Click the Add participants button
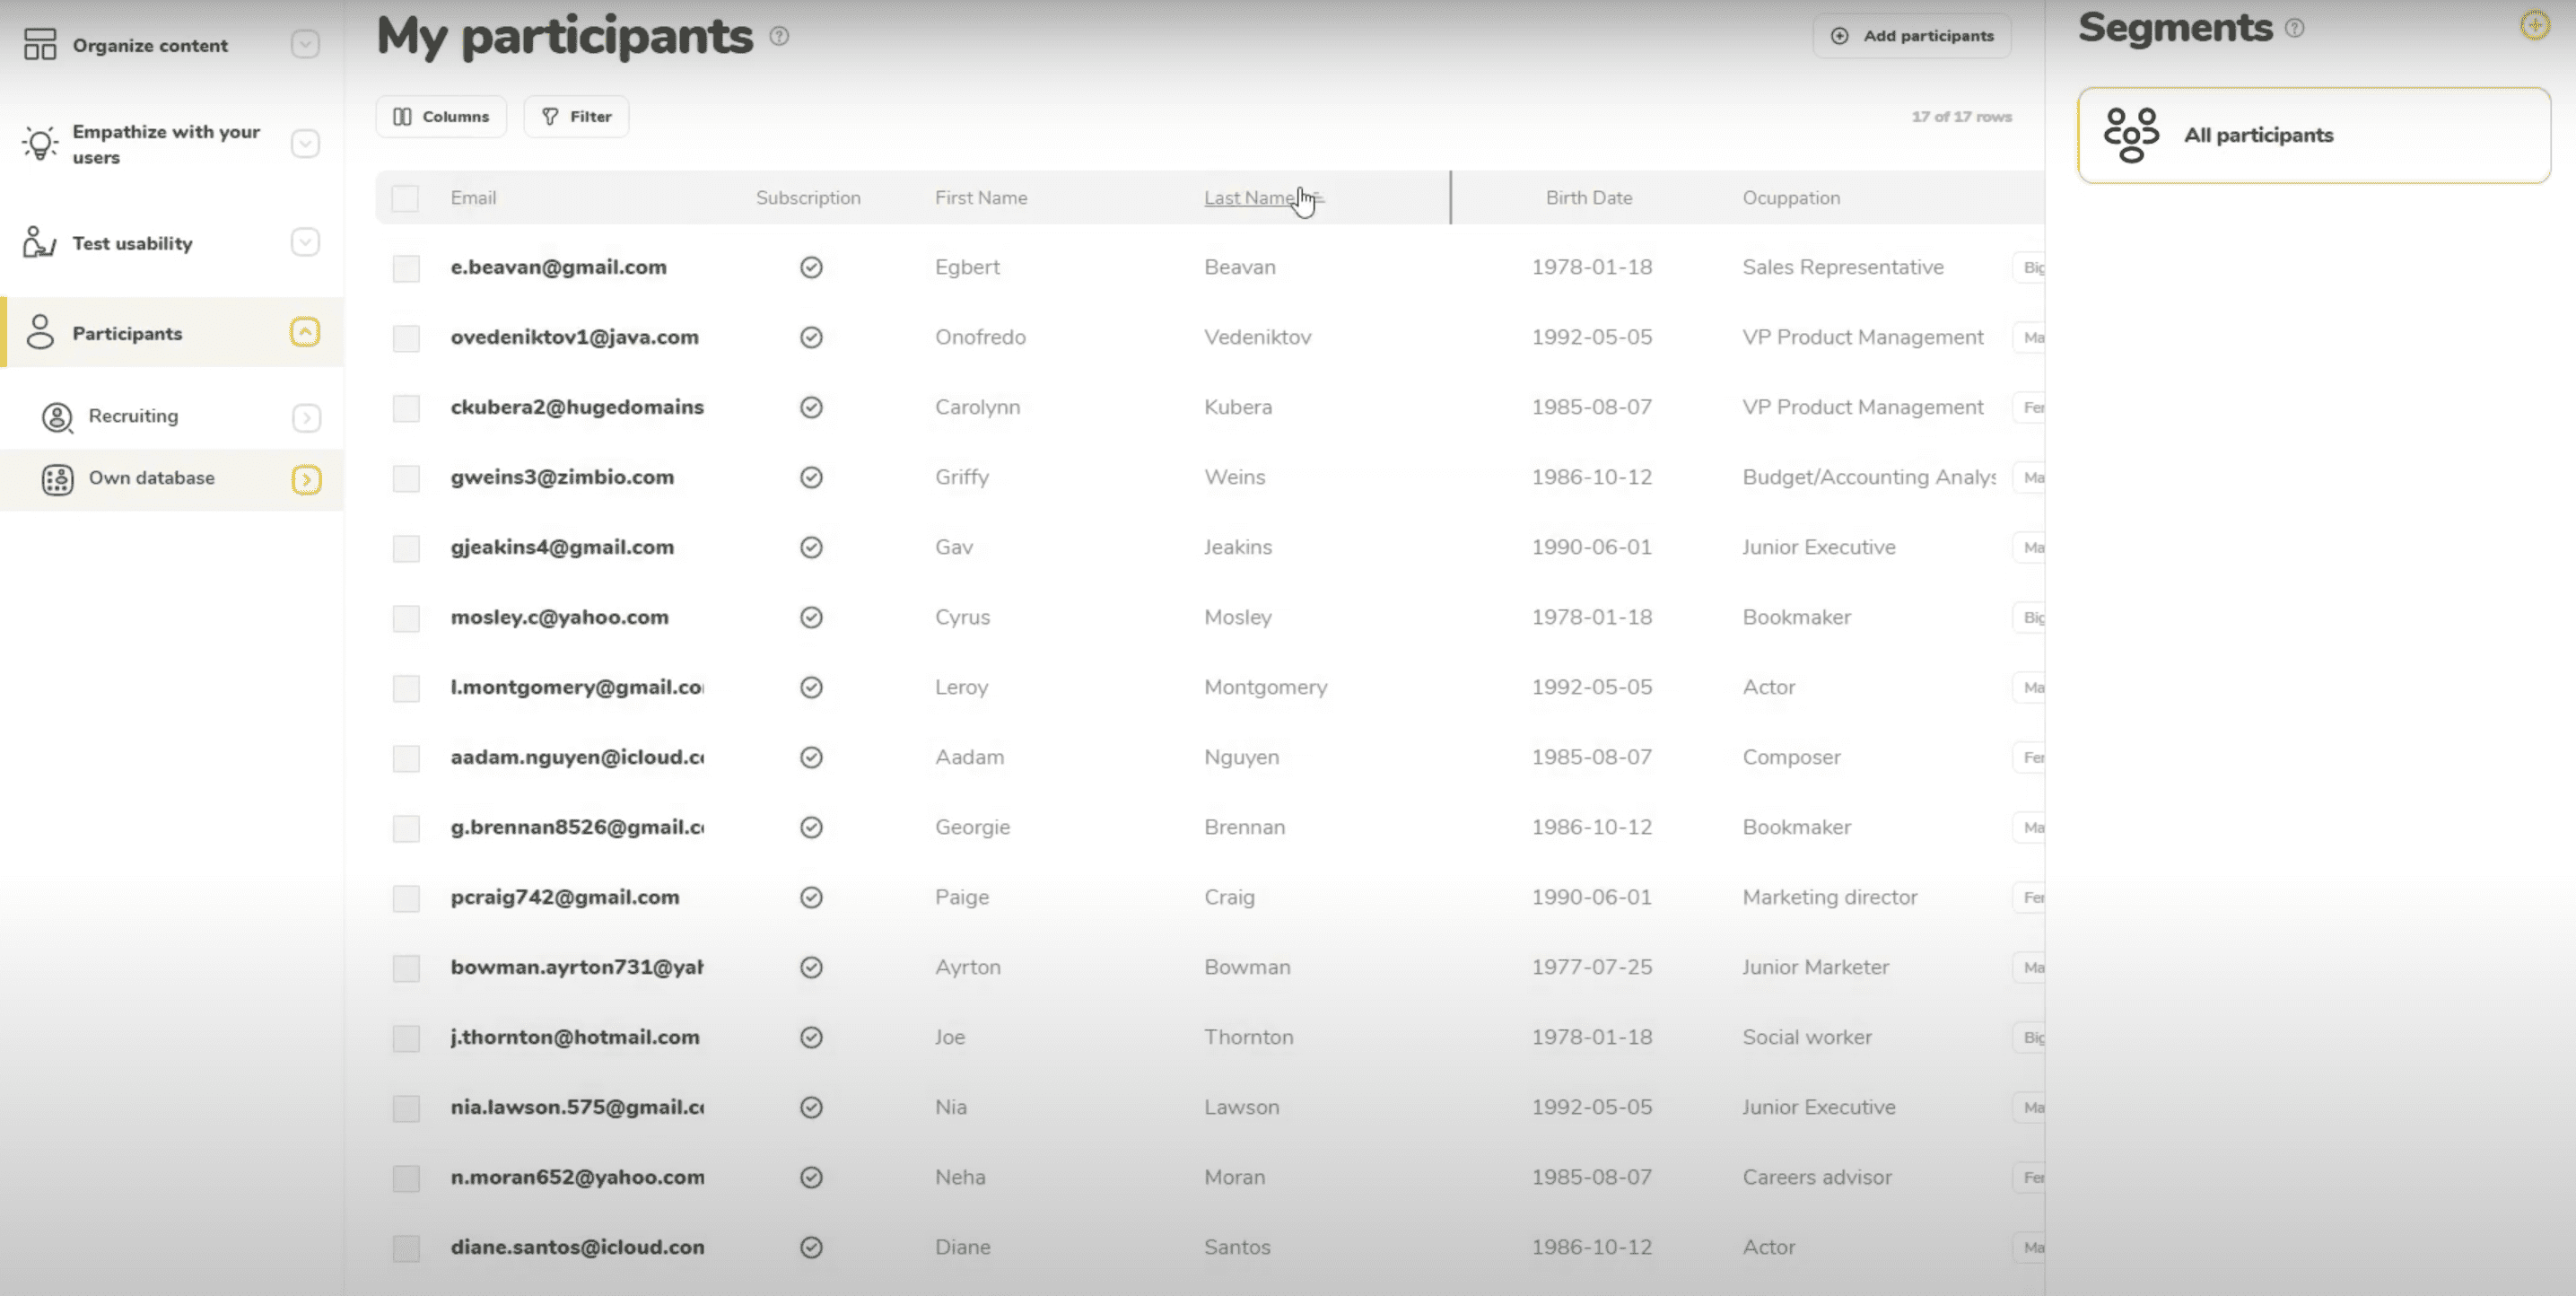Viewport: 2576px width, 1296px height. coord(1914,35)
